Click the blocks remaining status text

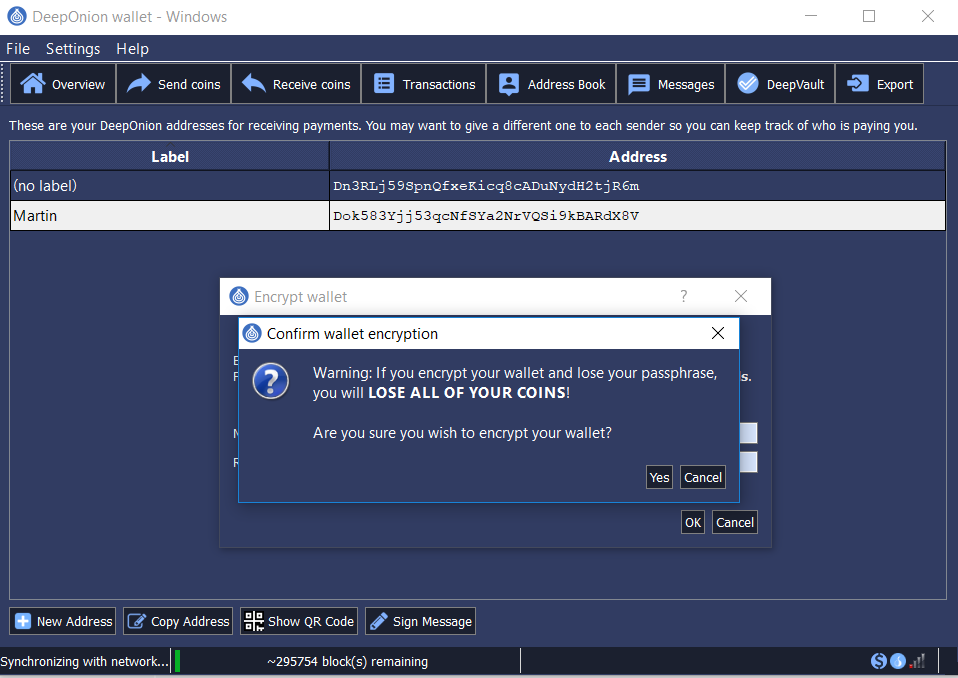pyautogui.click(x=347, y=662)
